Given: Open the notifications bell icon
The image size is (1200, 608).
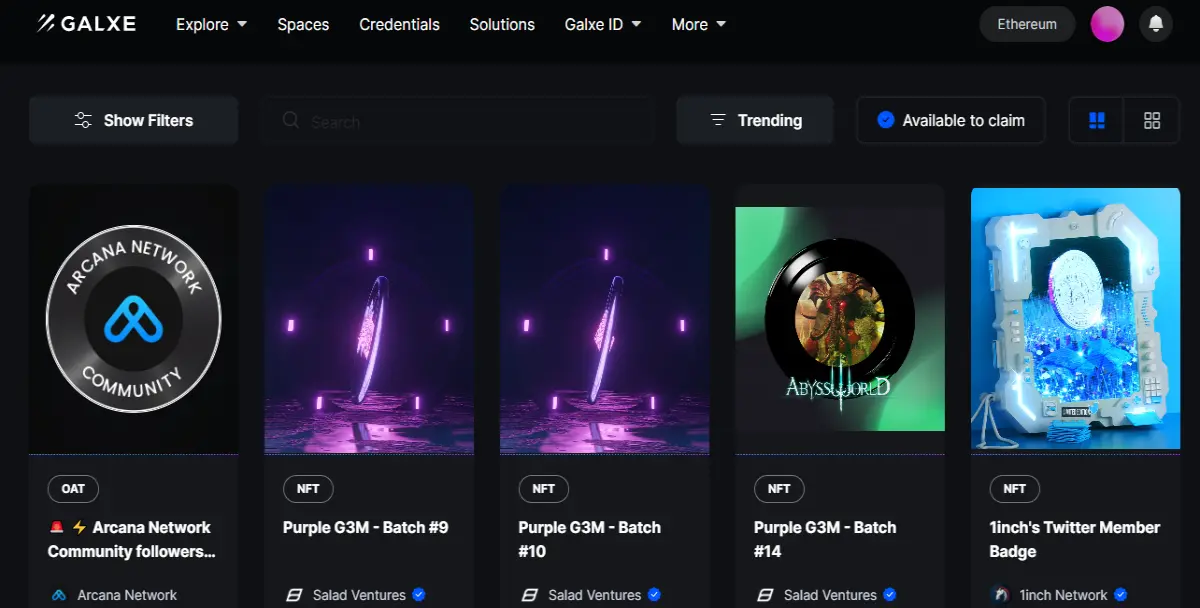Looking at the screenshot, I should point(1156,24).
